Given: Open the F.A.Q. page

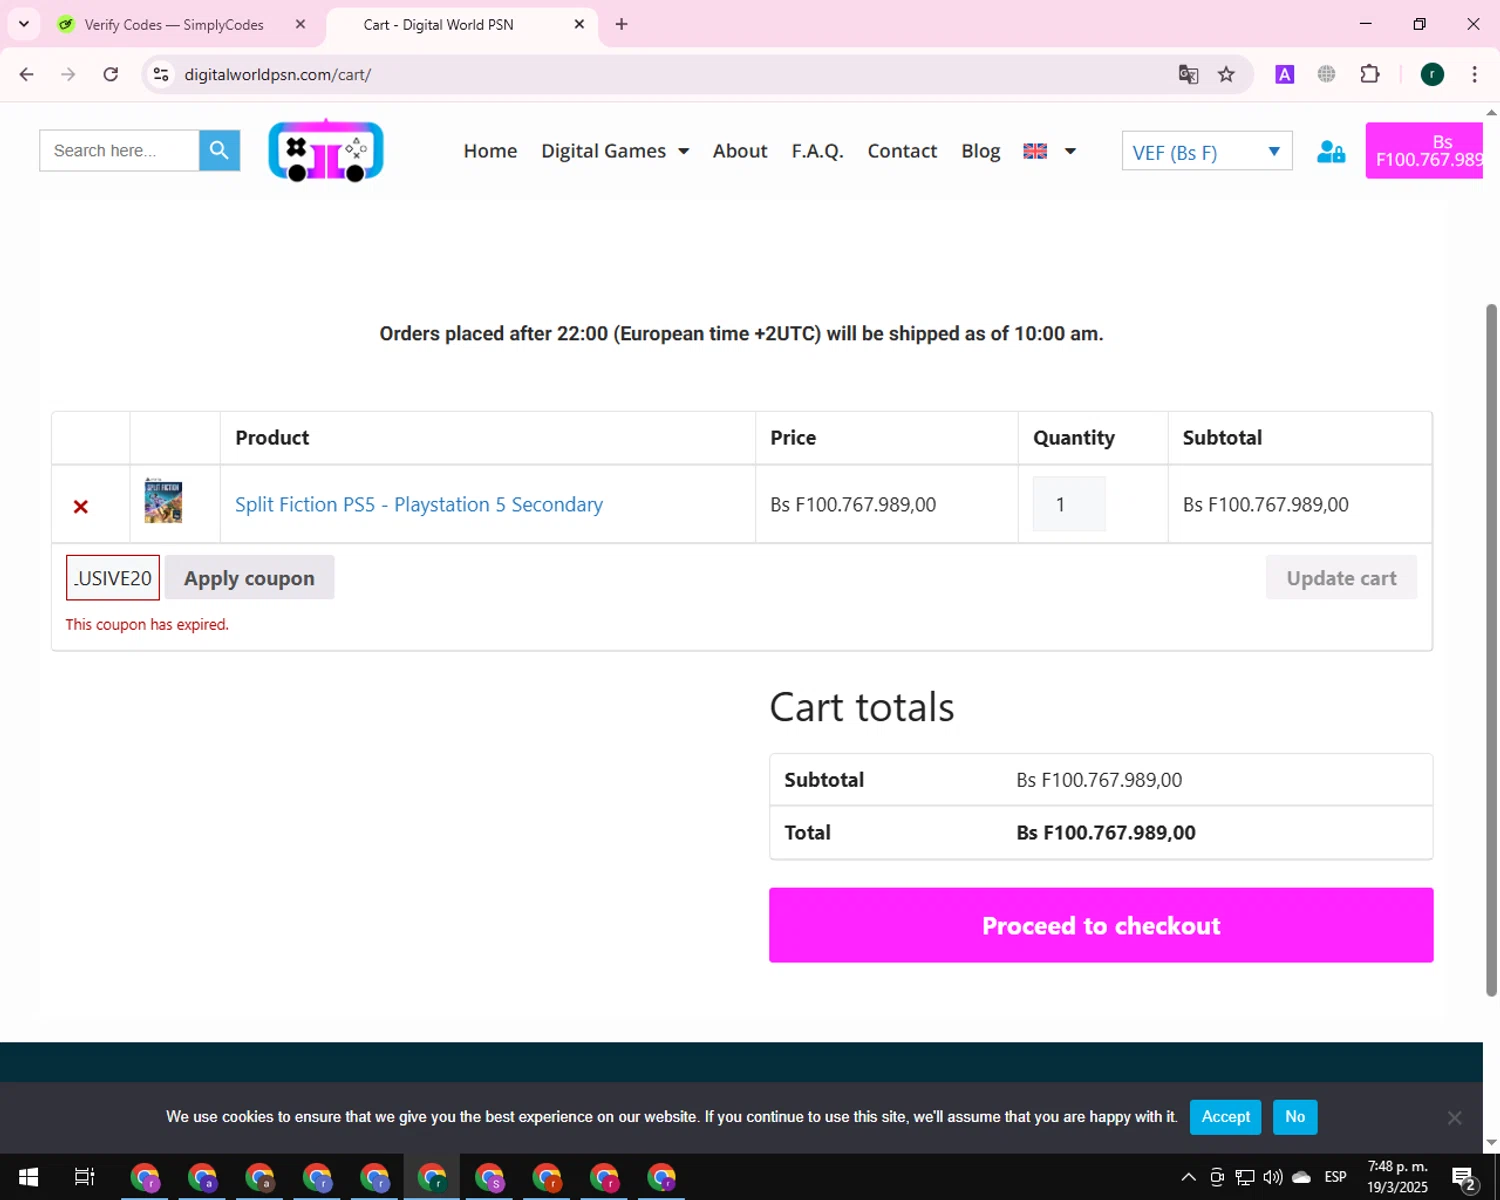Looking at the screenshot, I should click(x=818, y=151).
